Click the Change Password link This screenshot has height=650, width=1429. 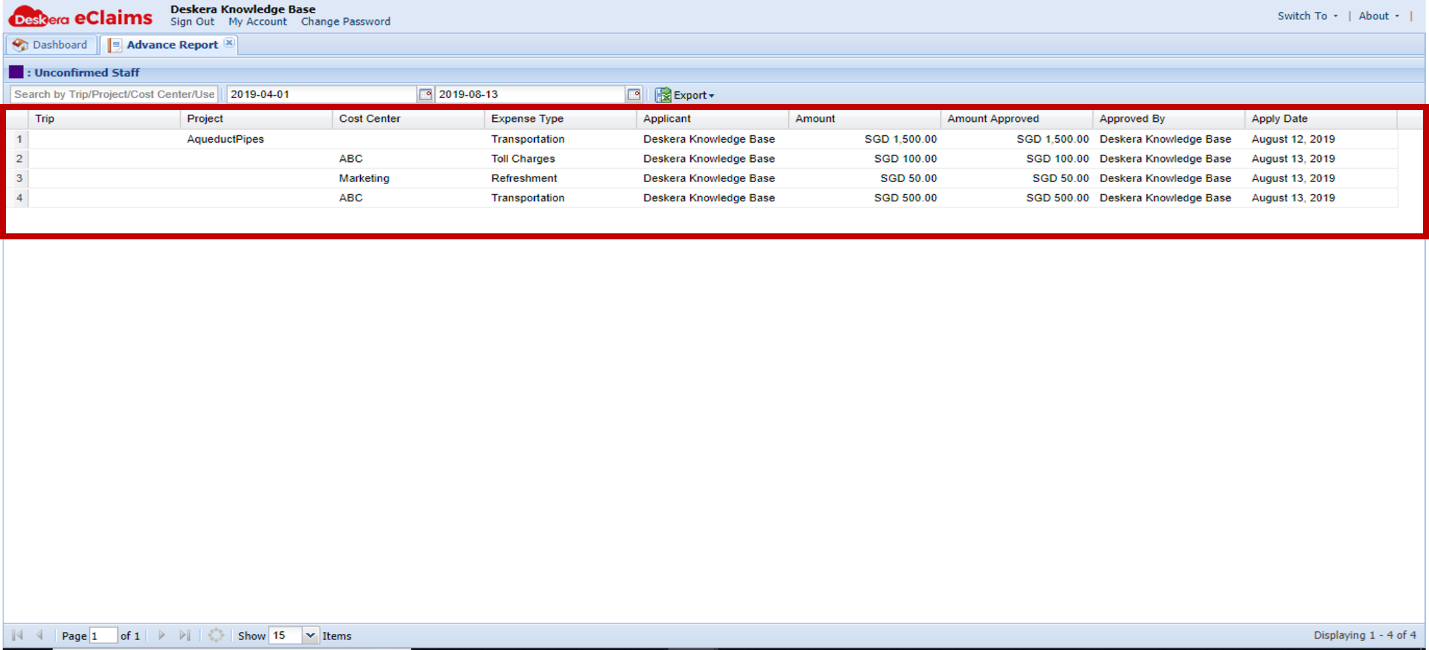click(346, 22)
